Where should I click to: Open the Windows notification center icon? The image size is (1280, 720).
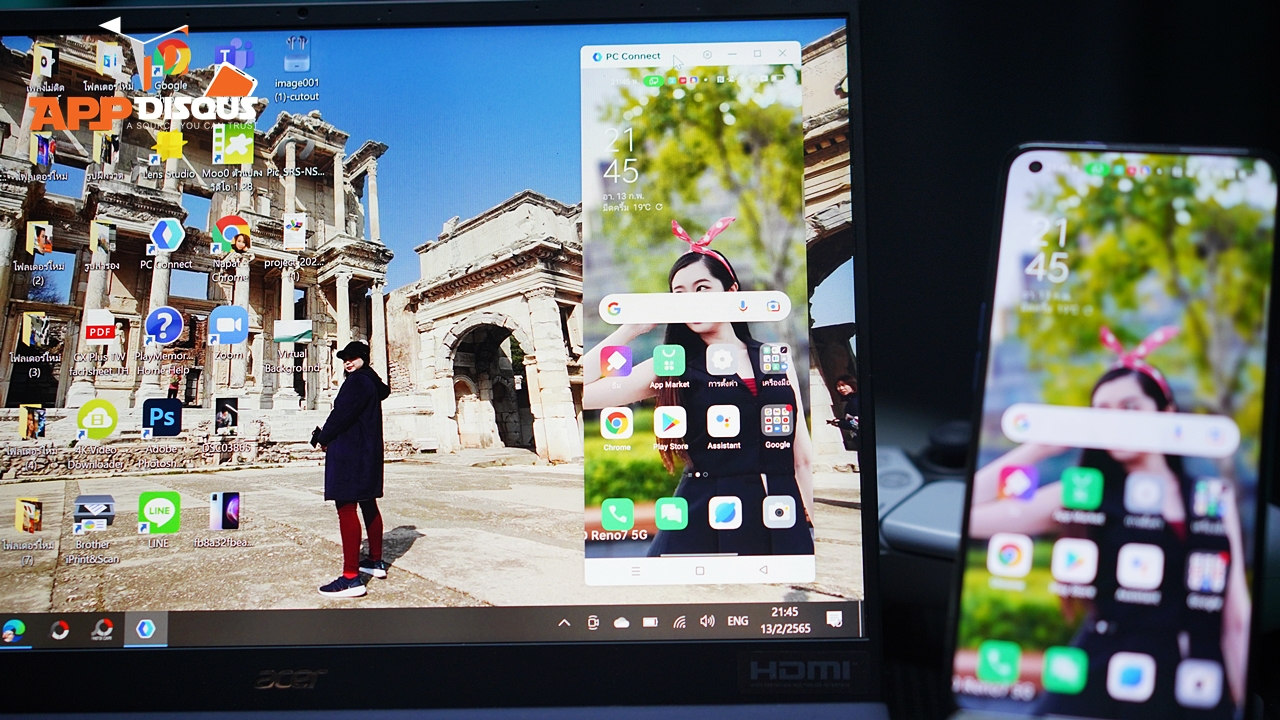click(834, 620)
